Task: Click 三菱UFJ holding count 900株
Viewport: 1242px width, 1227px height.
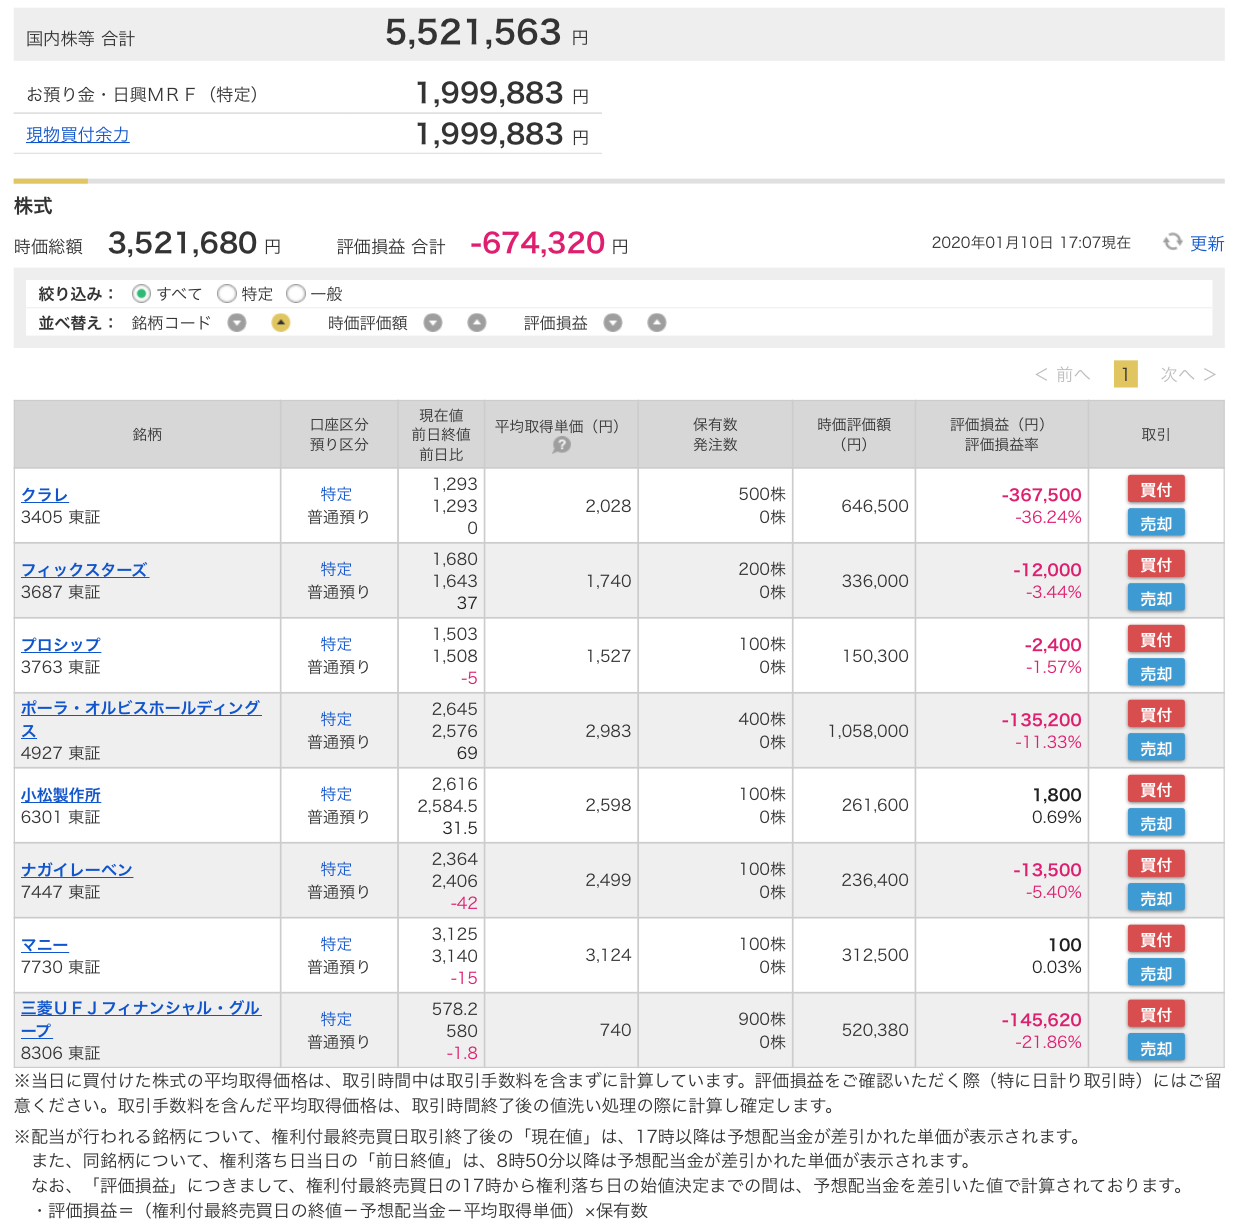Action: 762,1019
